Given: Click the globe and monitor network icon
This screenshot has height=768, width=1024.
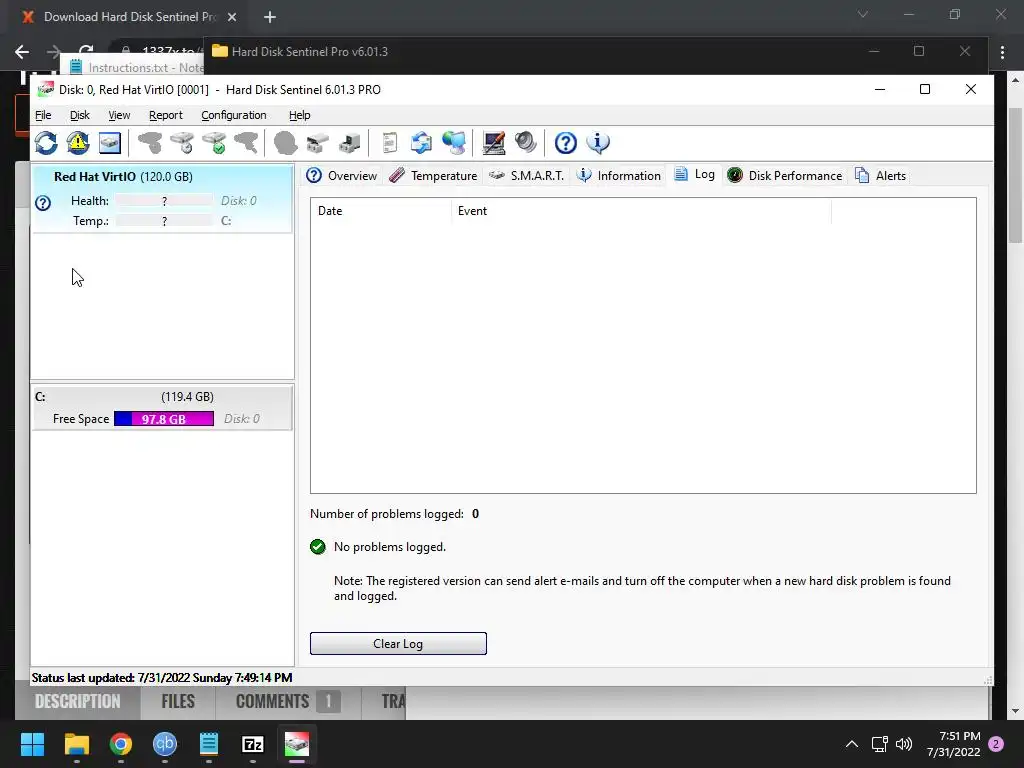Looking at the screenshot, I should (x=454, y=143).
